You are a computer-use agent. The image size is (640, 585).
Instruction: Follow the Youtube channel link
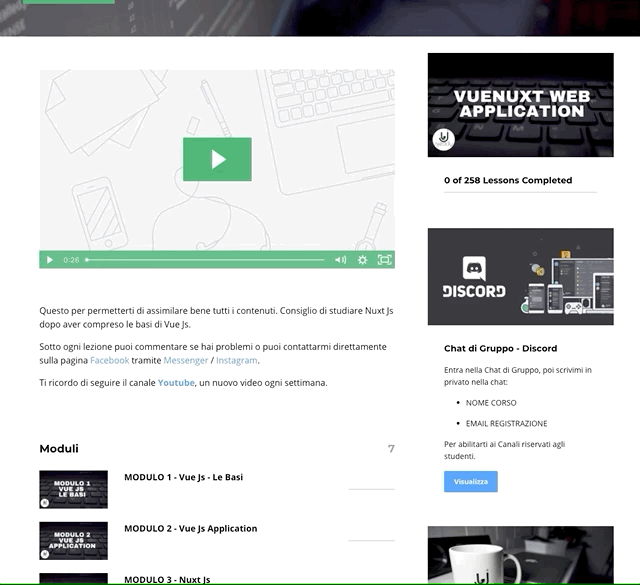pos(176,383)
